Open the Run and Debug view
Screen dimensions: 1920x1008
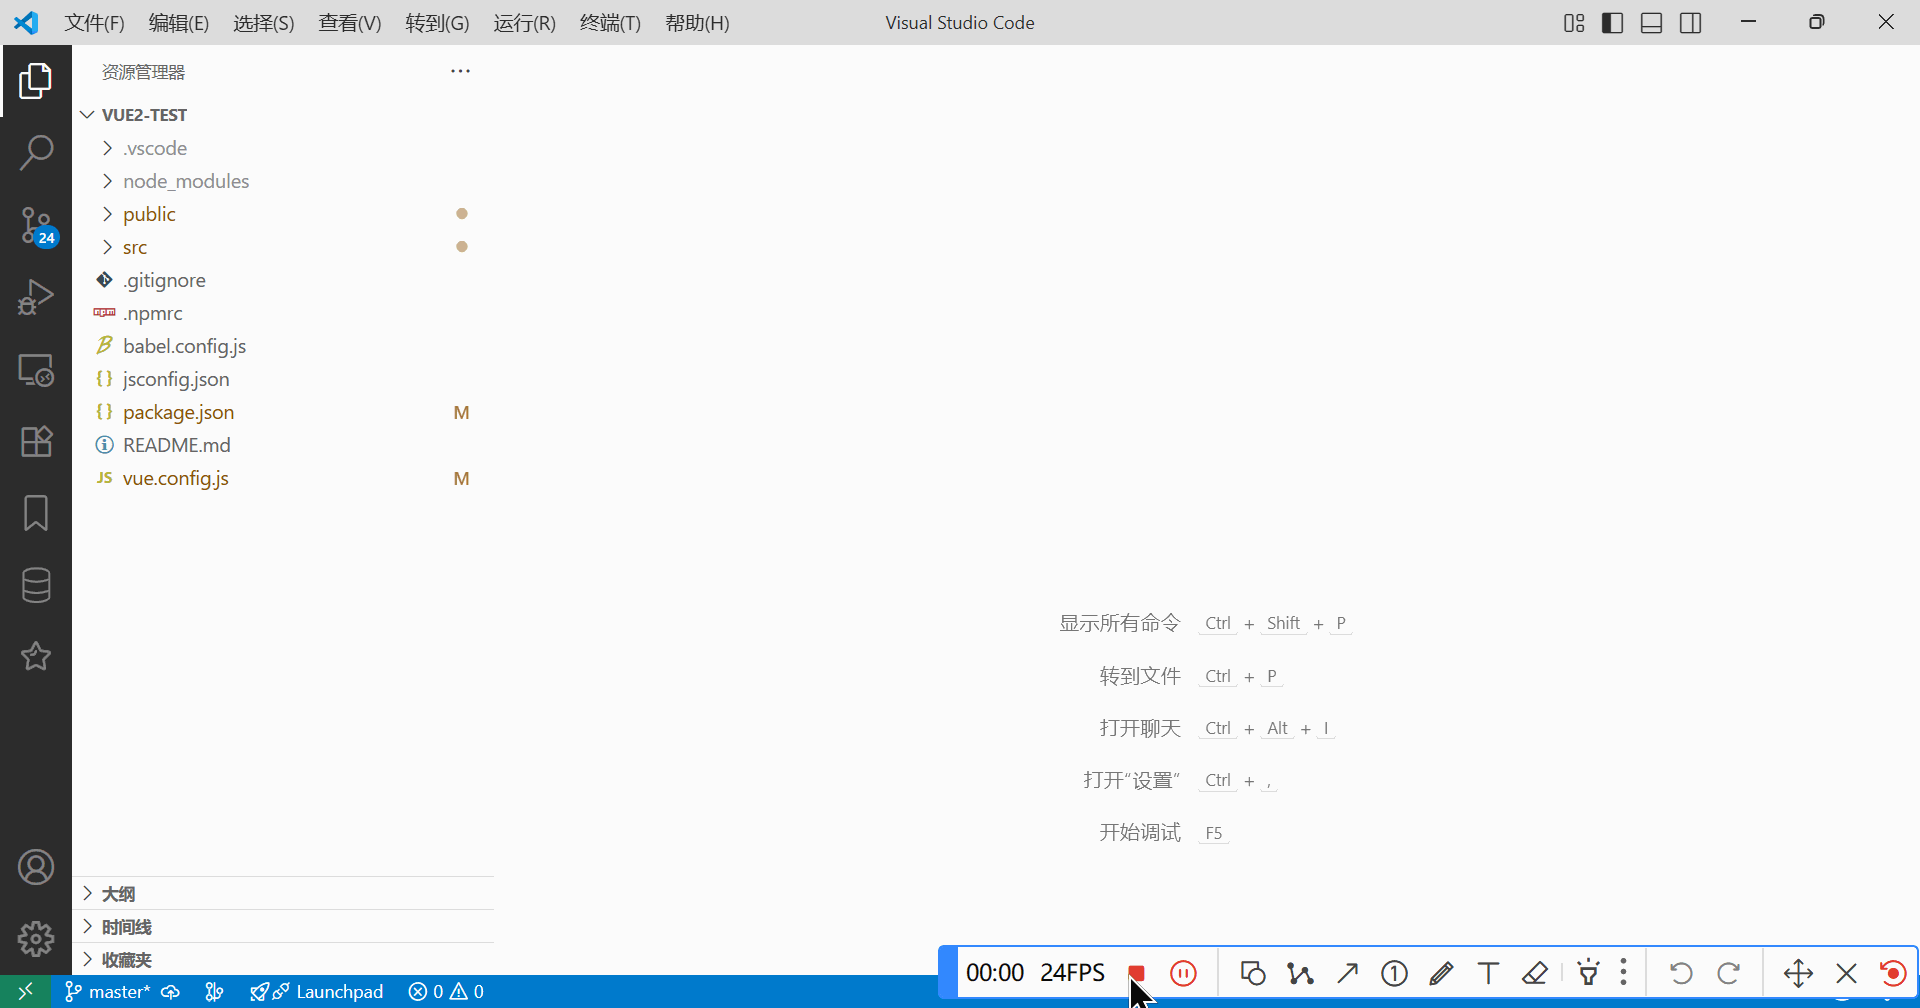coord(36,297)
